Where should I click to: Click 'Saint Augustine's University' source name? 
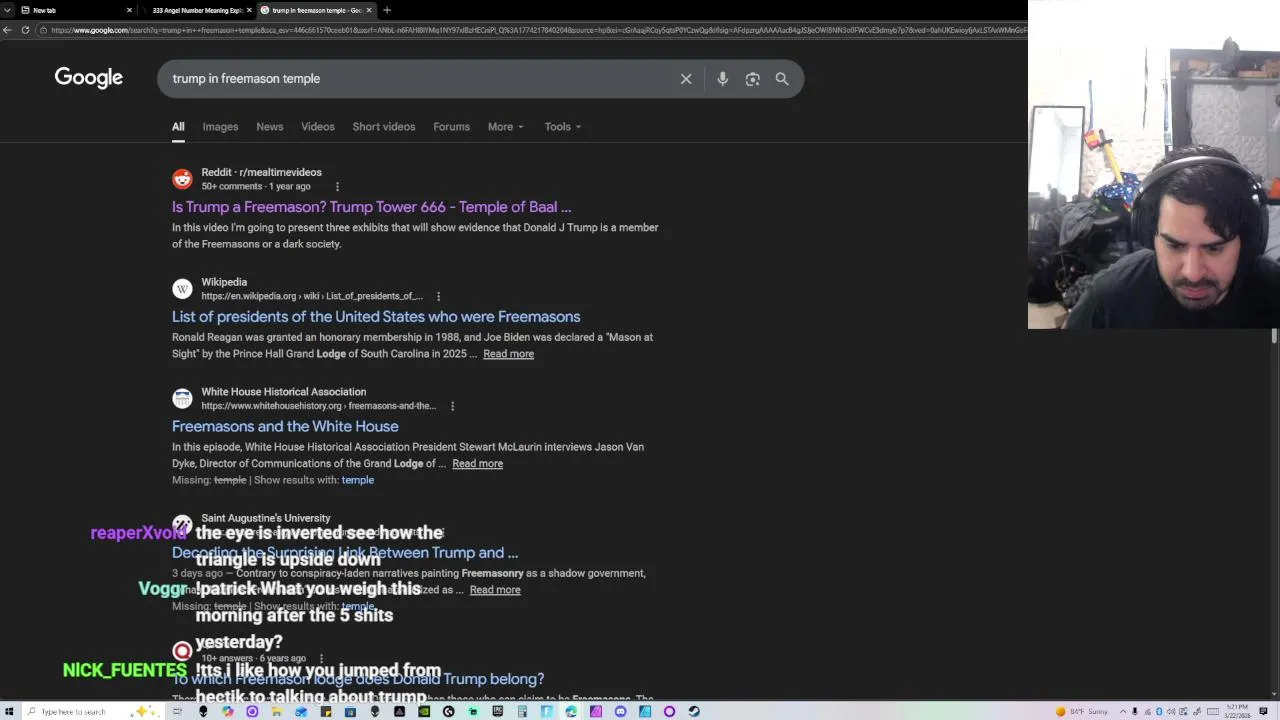265,518
